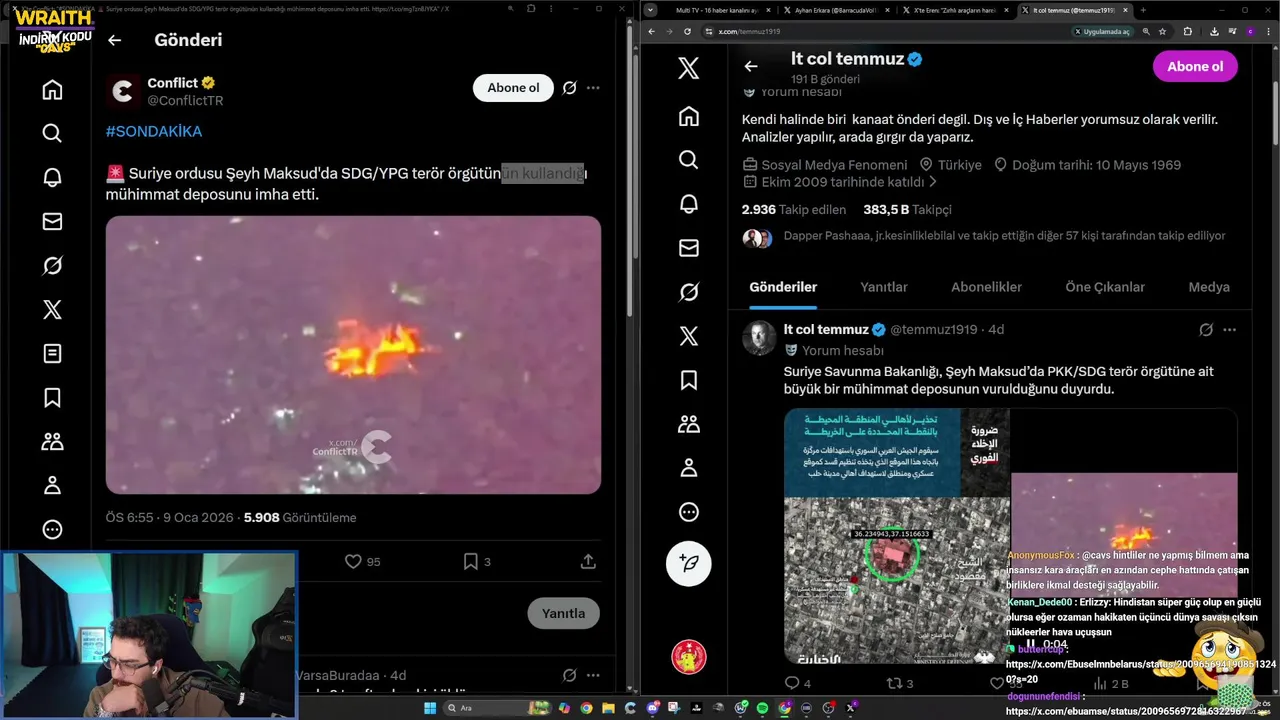The height and width of the screenshot is (720, 1280).
Task: Open Search in left X app sidebar
Action: point(52,133)
